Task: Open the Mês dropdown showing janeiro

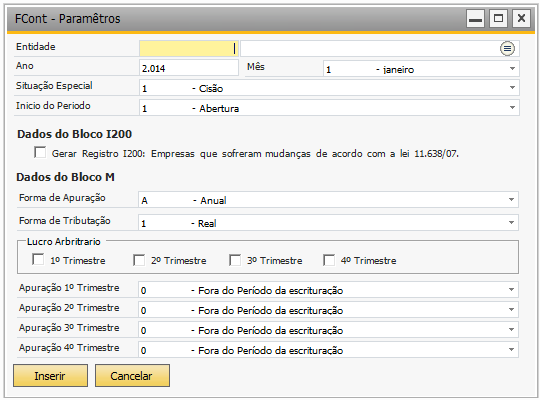Action: 421,69
